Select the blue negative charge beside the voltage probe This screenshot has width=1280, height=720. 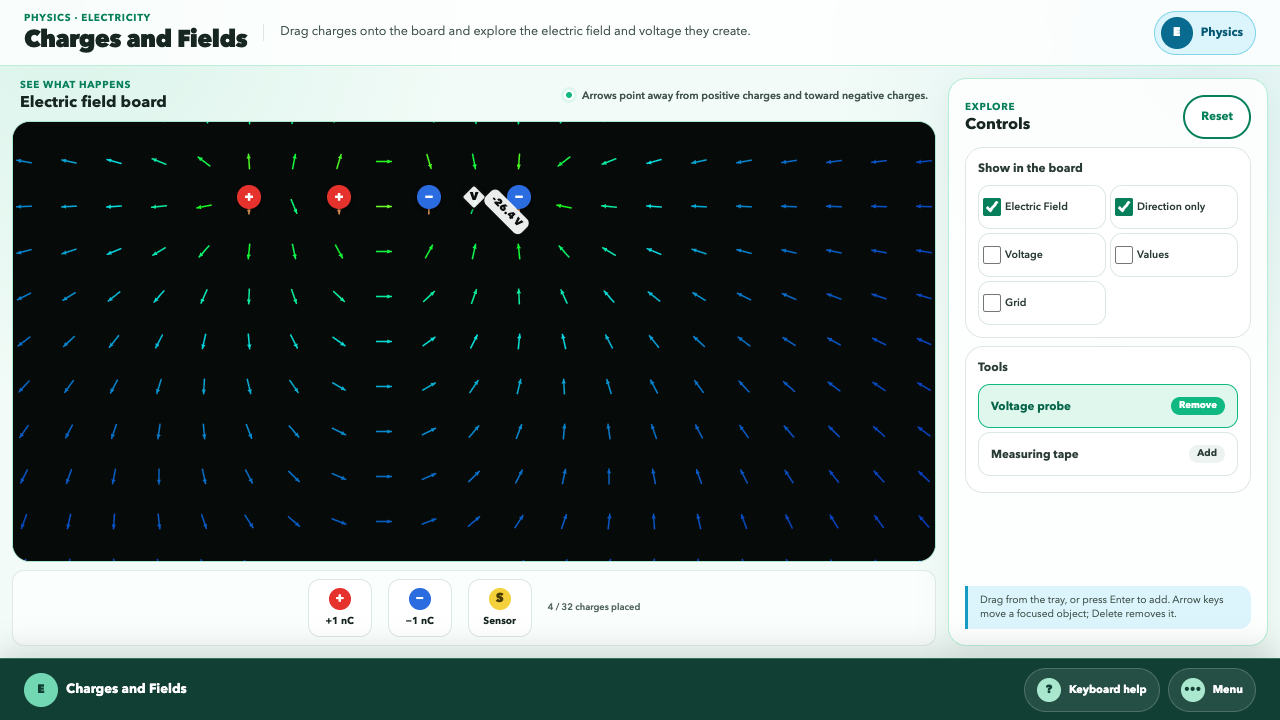click(x=519, y=196)
